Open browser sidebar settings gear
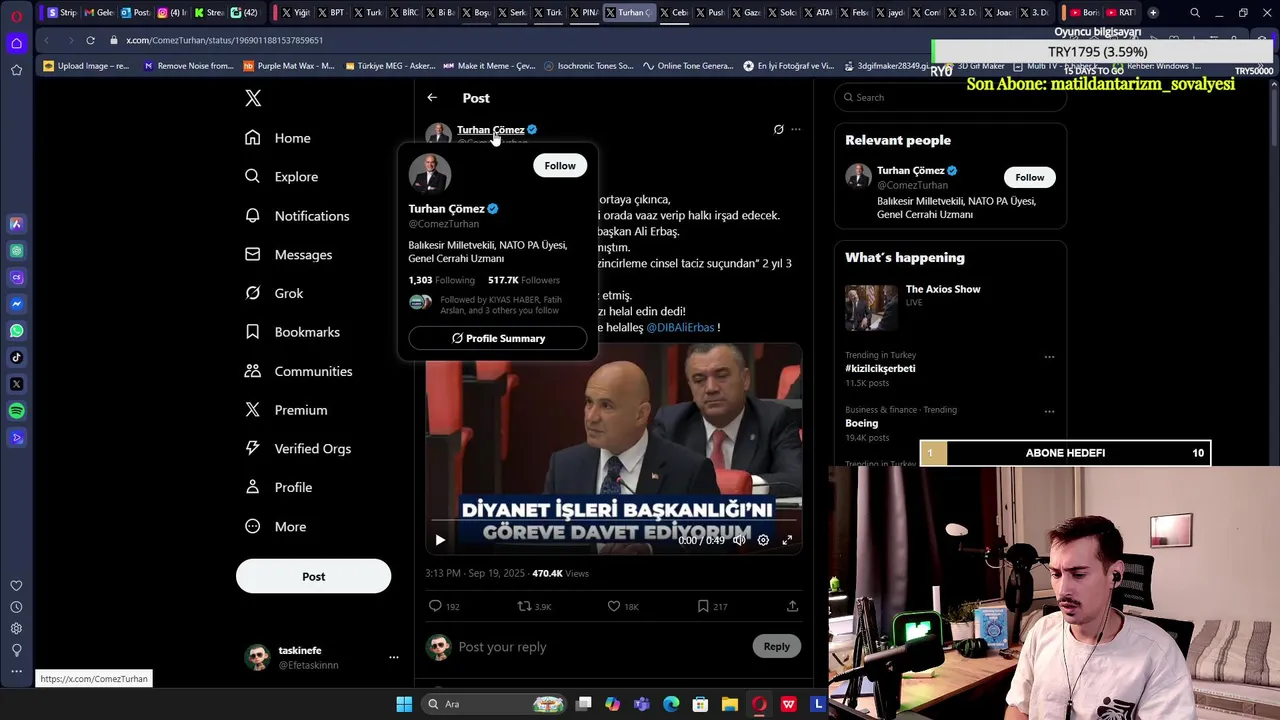Image resolution: width=1280 pixels, height=720 pixels. pyautogui.click(x=16, y=629)
